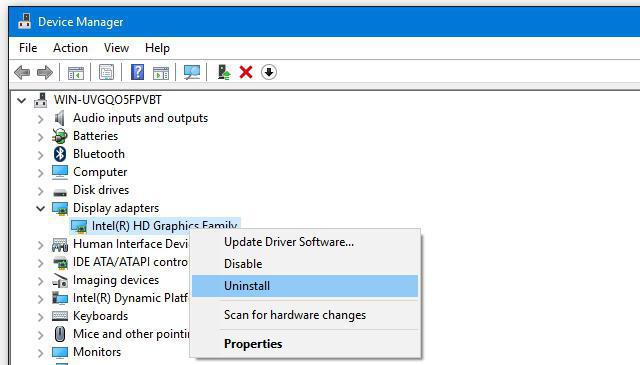Collapse the Display adapters node
640x365 pixels.
40,209
